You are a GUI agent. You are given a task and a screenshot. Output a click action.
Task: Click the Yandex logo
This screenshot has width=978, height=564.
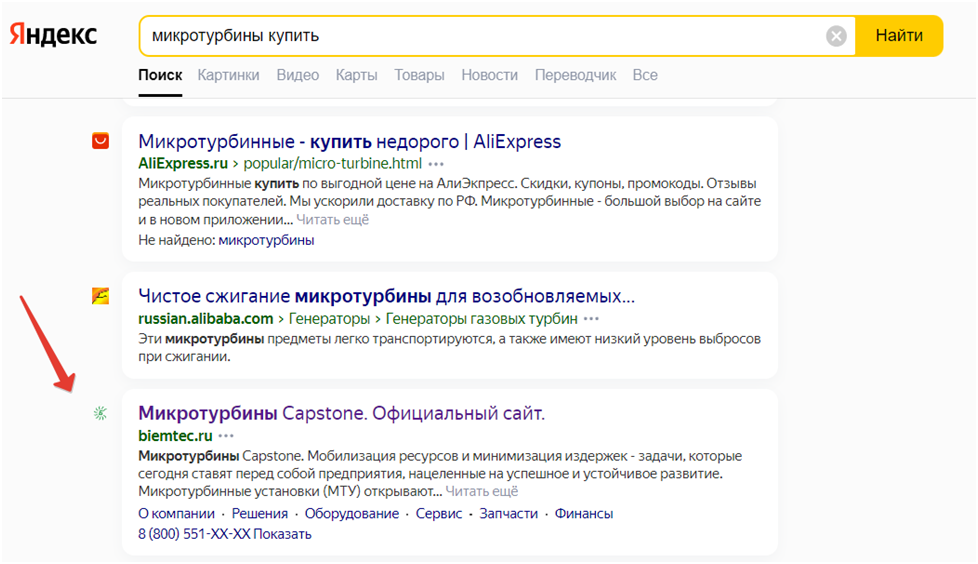click(x=54, y=35)
